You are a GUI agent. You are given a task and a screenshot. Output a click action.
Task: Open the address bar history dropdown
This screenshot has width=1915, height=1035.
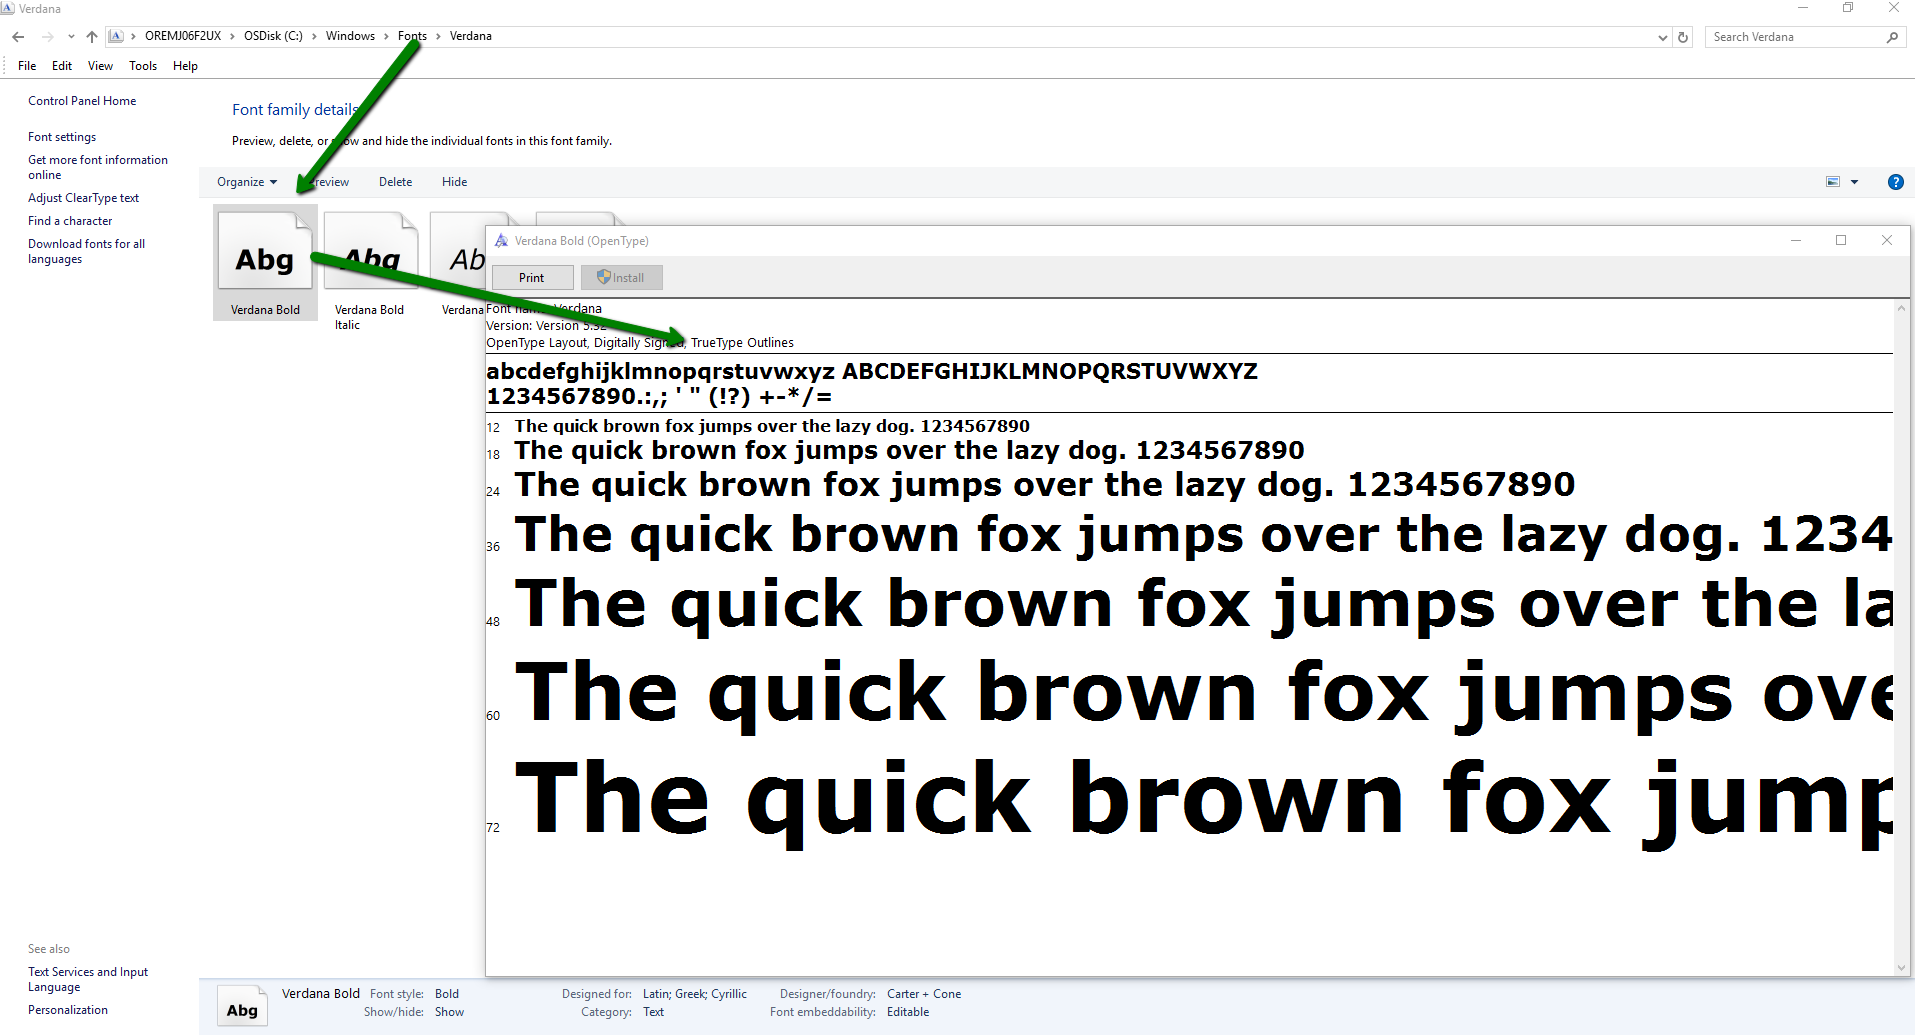[1663, 37]
